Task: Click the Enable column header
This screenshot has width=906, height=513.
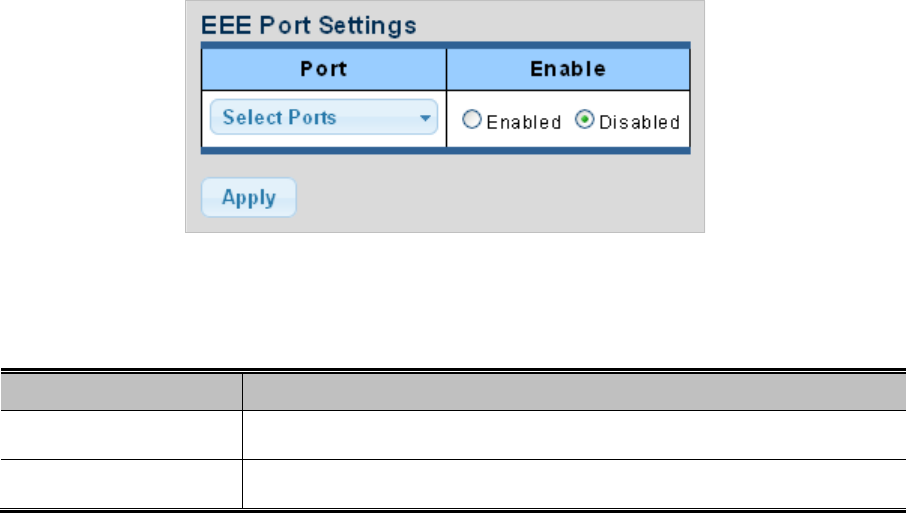Action: tap(567, 70)
